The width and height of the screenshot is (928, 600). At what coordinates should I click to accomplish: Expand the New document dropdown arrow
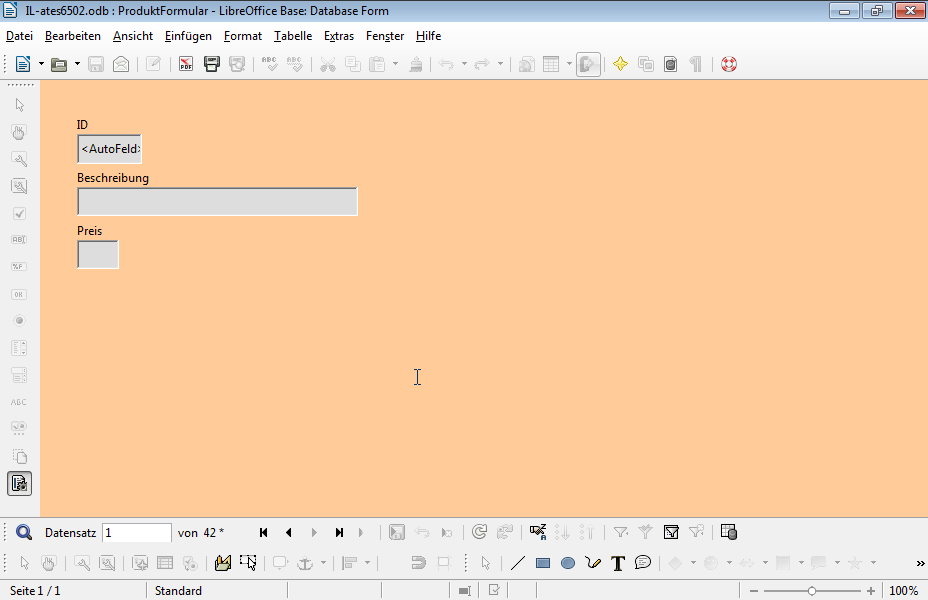point(41,64)
